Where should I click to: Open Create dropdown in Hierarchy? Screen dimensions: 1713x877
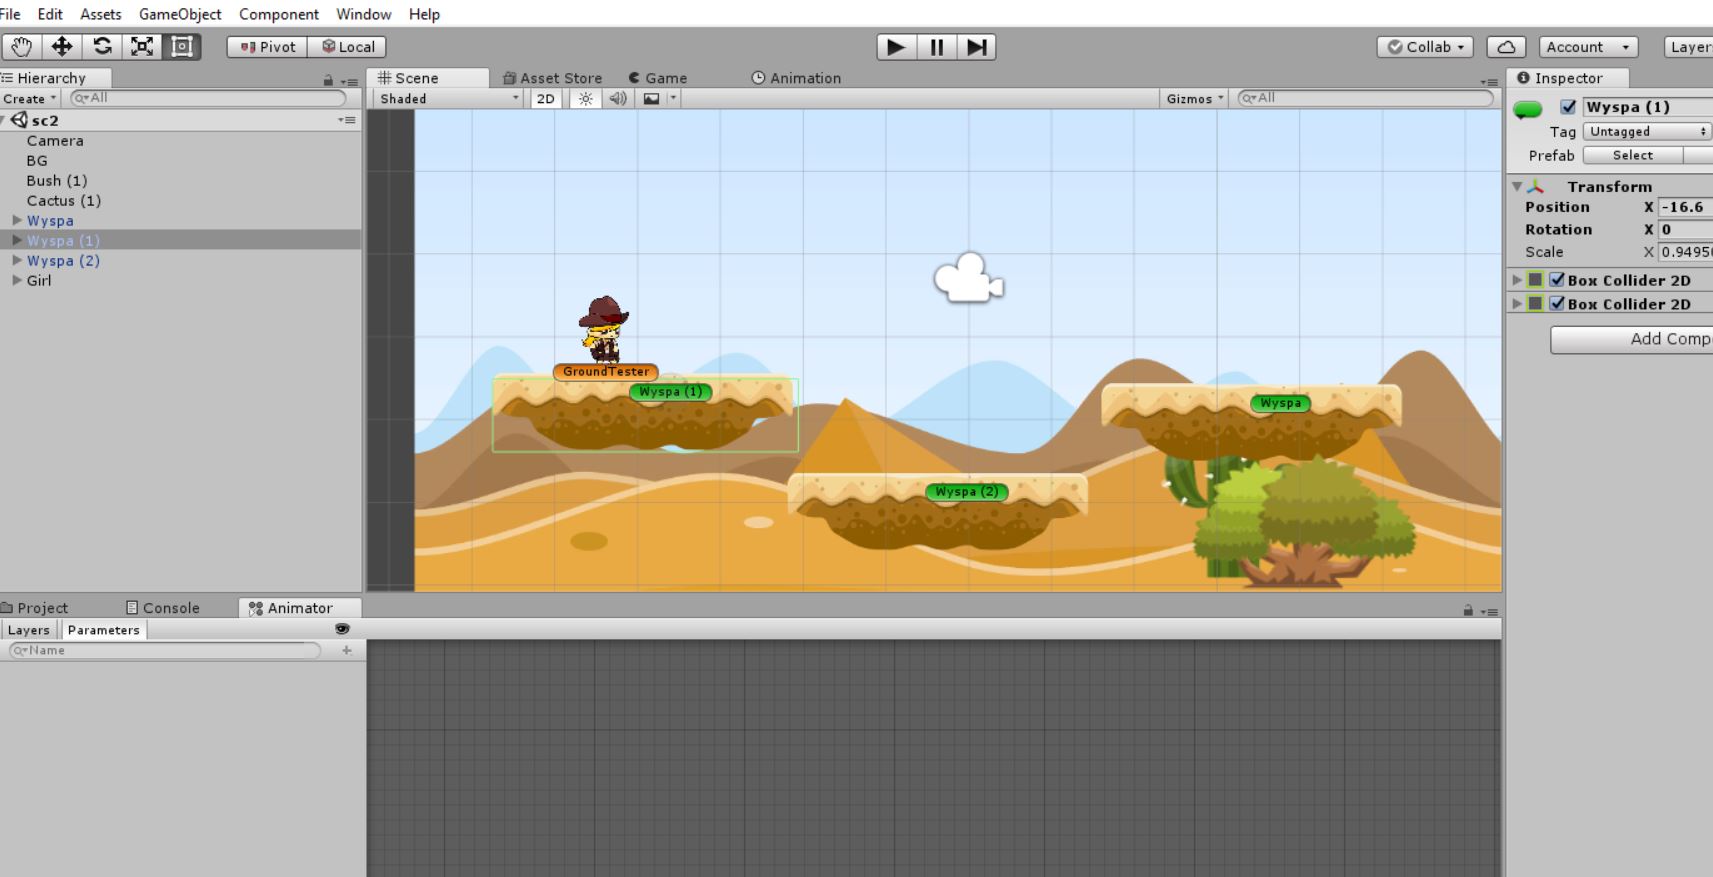coord(30,98)
